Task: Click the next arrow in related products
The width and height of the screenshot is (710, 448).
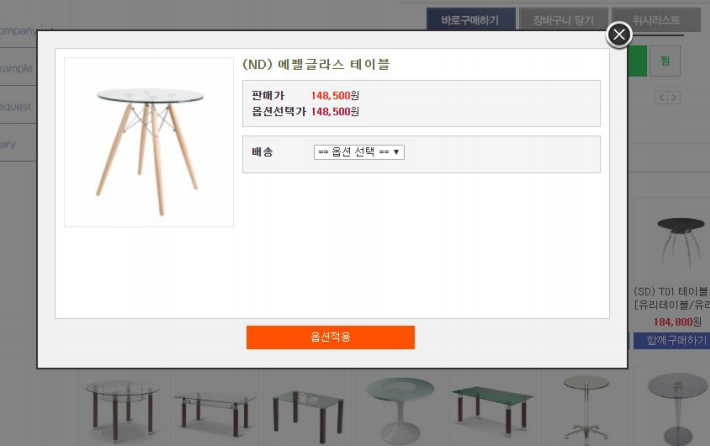Action: pos(674,97)
